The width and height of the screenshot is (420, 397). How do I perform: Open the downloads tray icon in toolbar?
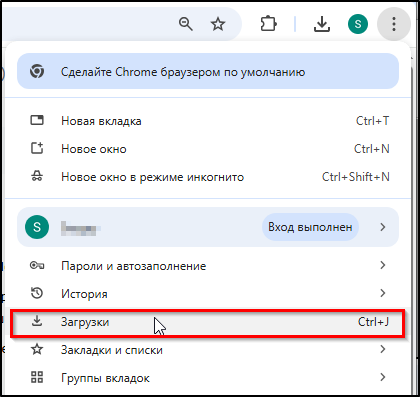(322, 24)
